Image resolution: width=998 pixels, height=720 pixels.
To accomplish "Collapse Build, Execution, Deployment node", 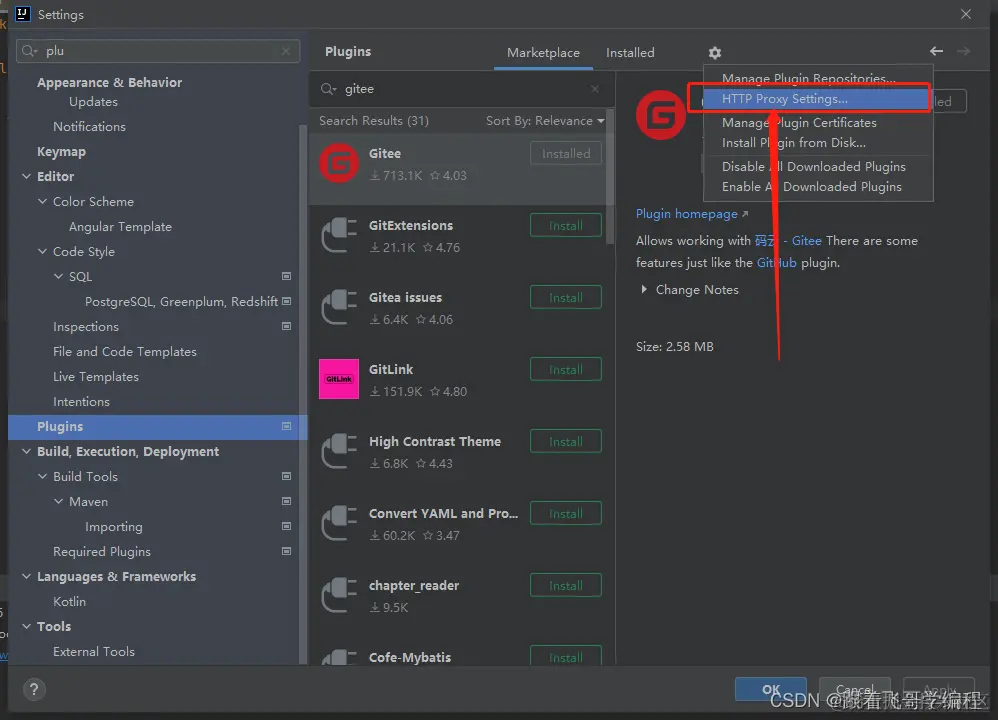I will [26, 451].
